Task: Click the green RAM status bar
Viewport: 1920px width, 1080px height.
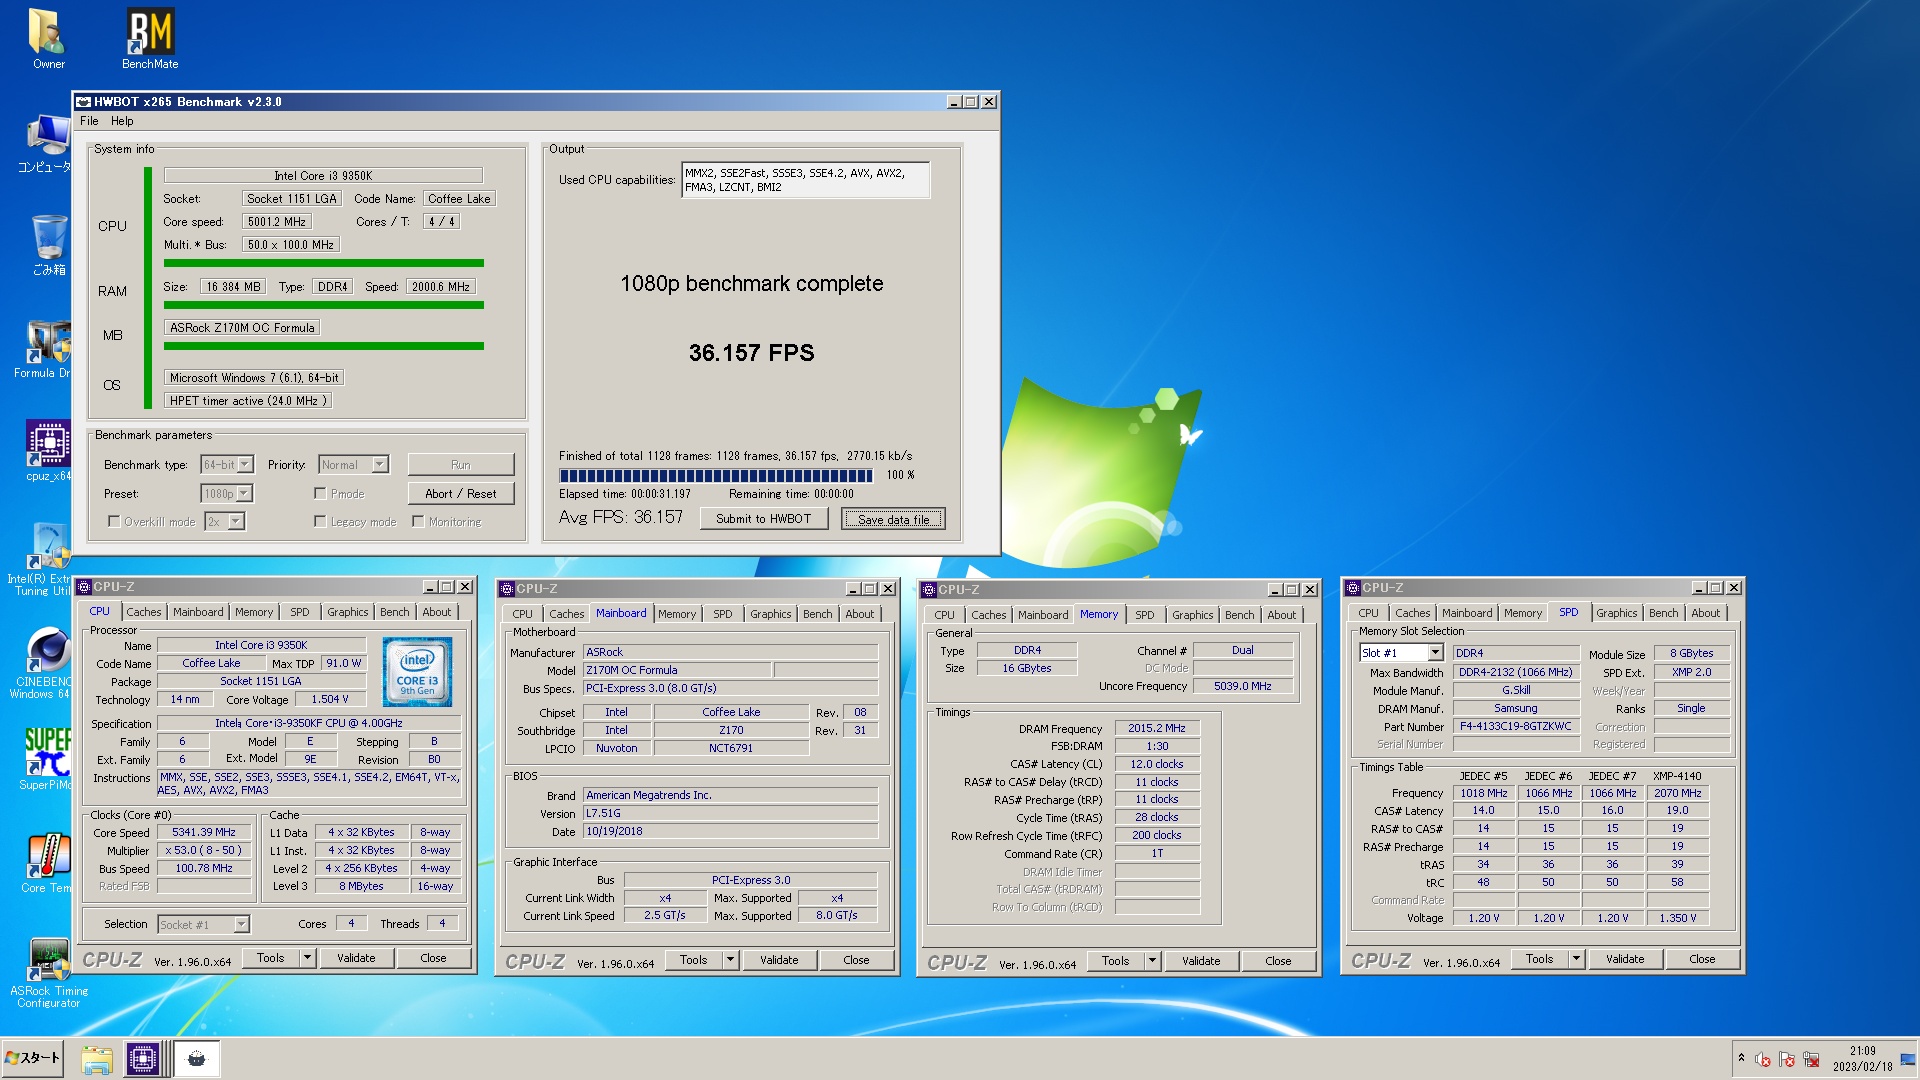Action: coord(324,305)
